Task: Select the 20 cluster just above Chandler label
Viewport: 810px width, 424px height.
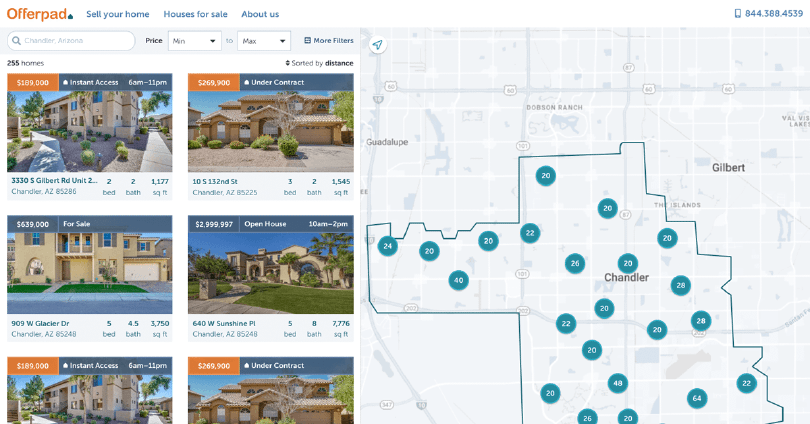Action: coord(628,263)
